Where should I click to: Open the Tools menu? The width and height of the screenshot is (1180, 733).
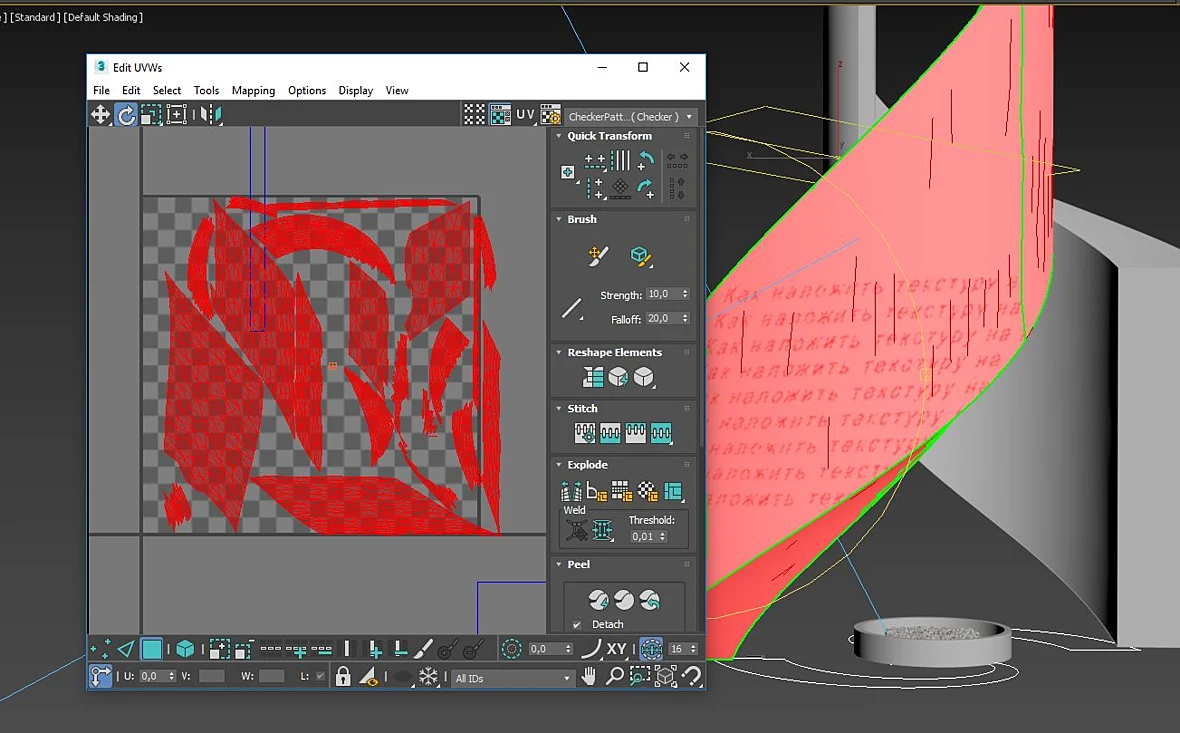(206, 90)
